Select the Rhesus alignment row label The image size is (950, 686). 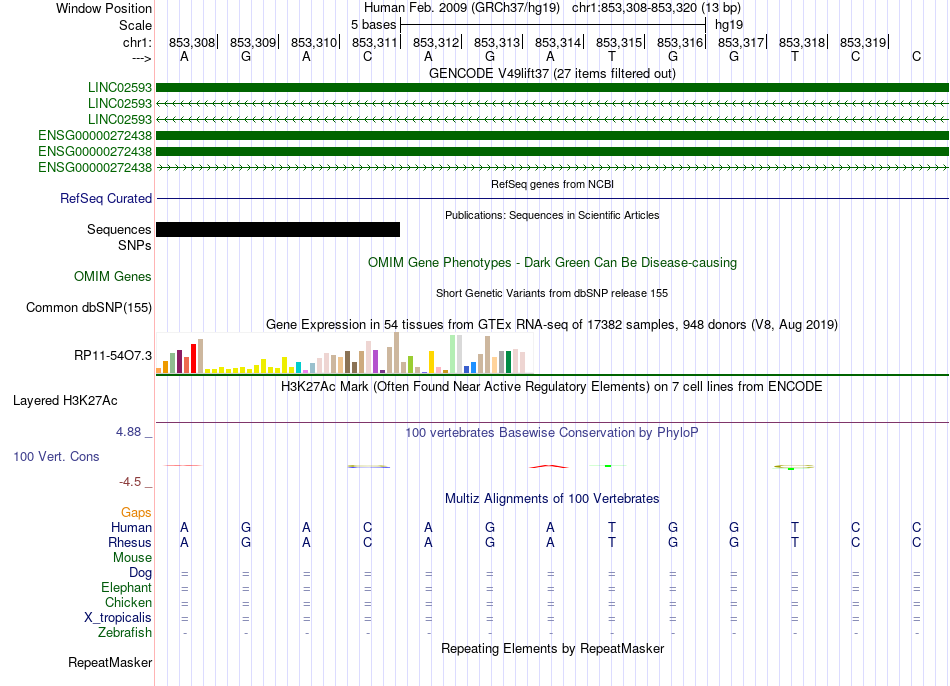tap(130, 542)
